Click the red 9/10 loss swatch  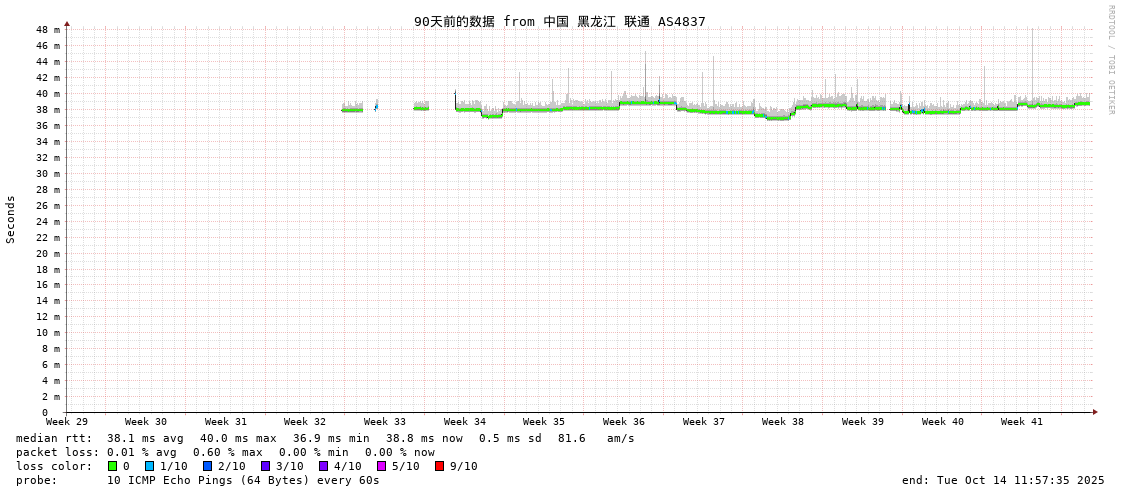pyautogui.click(x=439, y=466)
